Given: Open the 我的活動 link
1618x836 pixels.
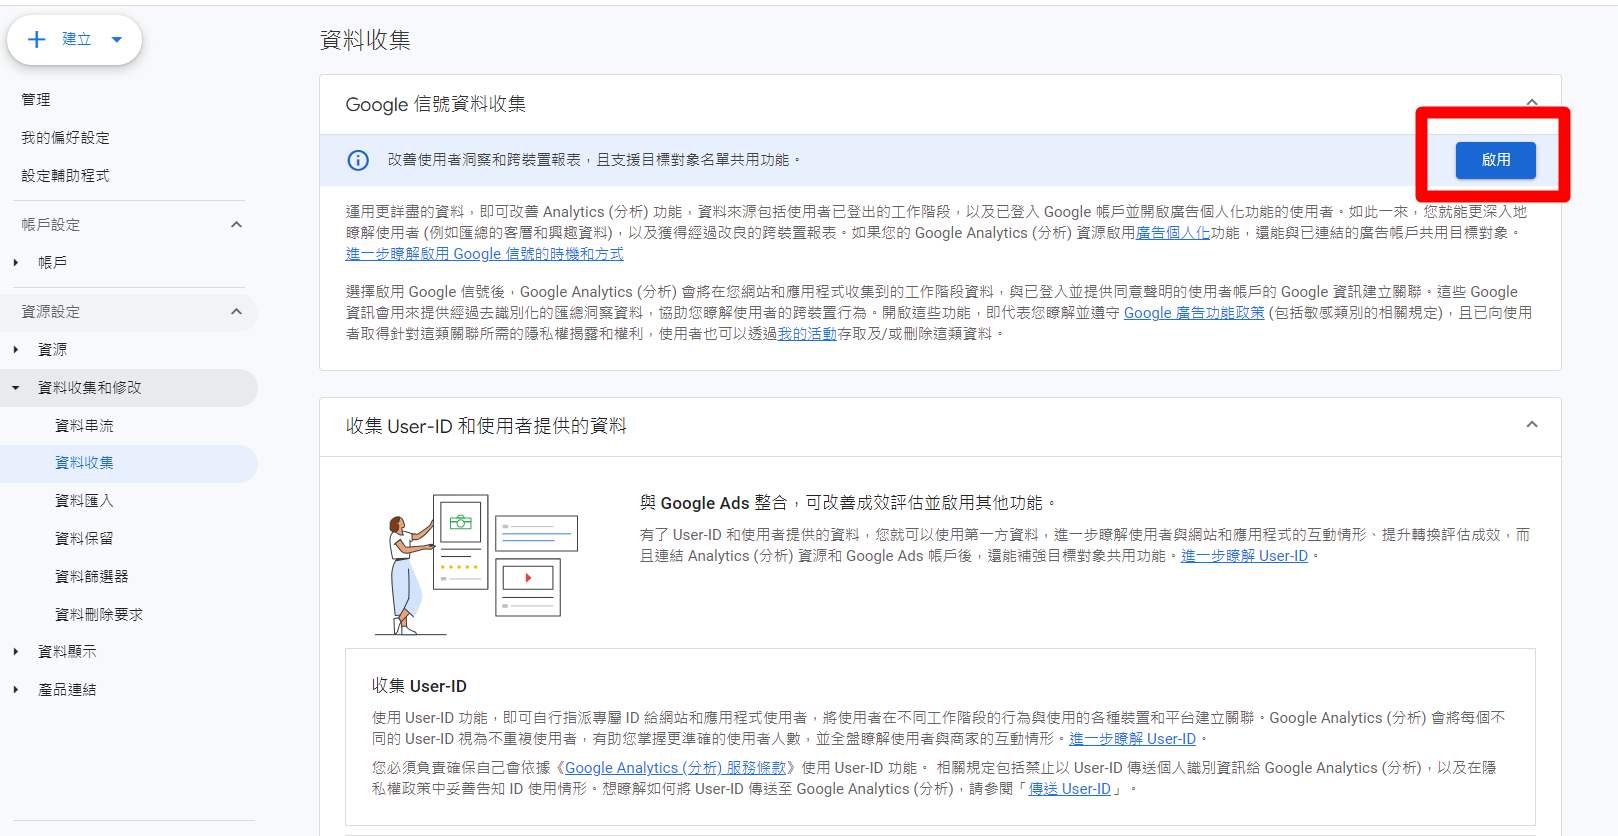Looking at the screenshot, I should click(807, 334).
